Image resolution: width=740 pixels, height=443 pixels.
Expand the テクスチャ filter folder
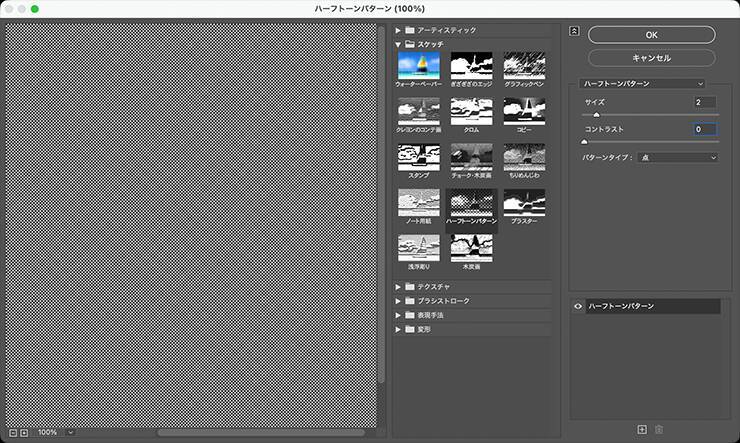coord(398,287)
